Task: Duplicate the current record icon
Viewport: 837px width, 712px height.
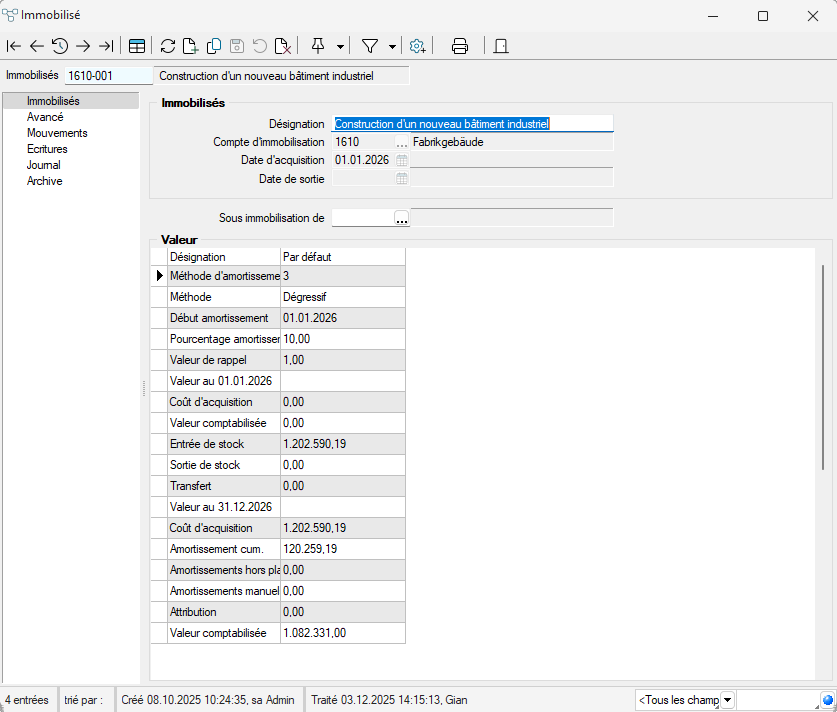Action: click(213, 46)
